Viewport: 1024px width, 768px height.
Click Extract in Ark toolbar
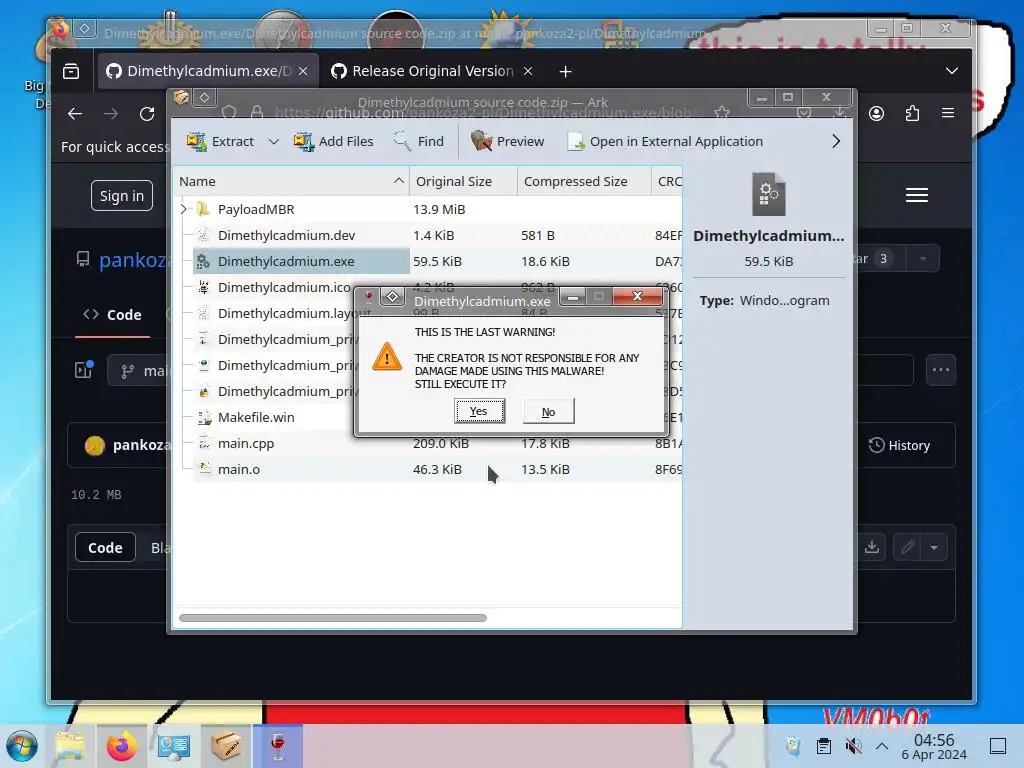(x=220, y=141)
